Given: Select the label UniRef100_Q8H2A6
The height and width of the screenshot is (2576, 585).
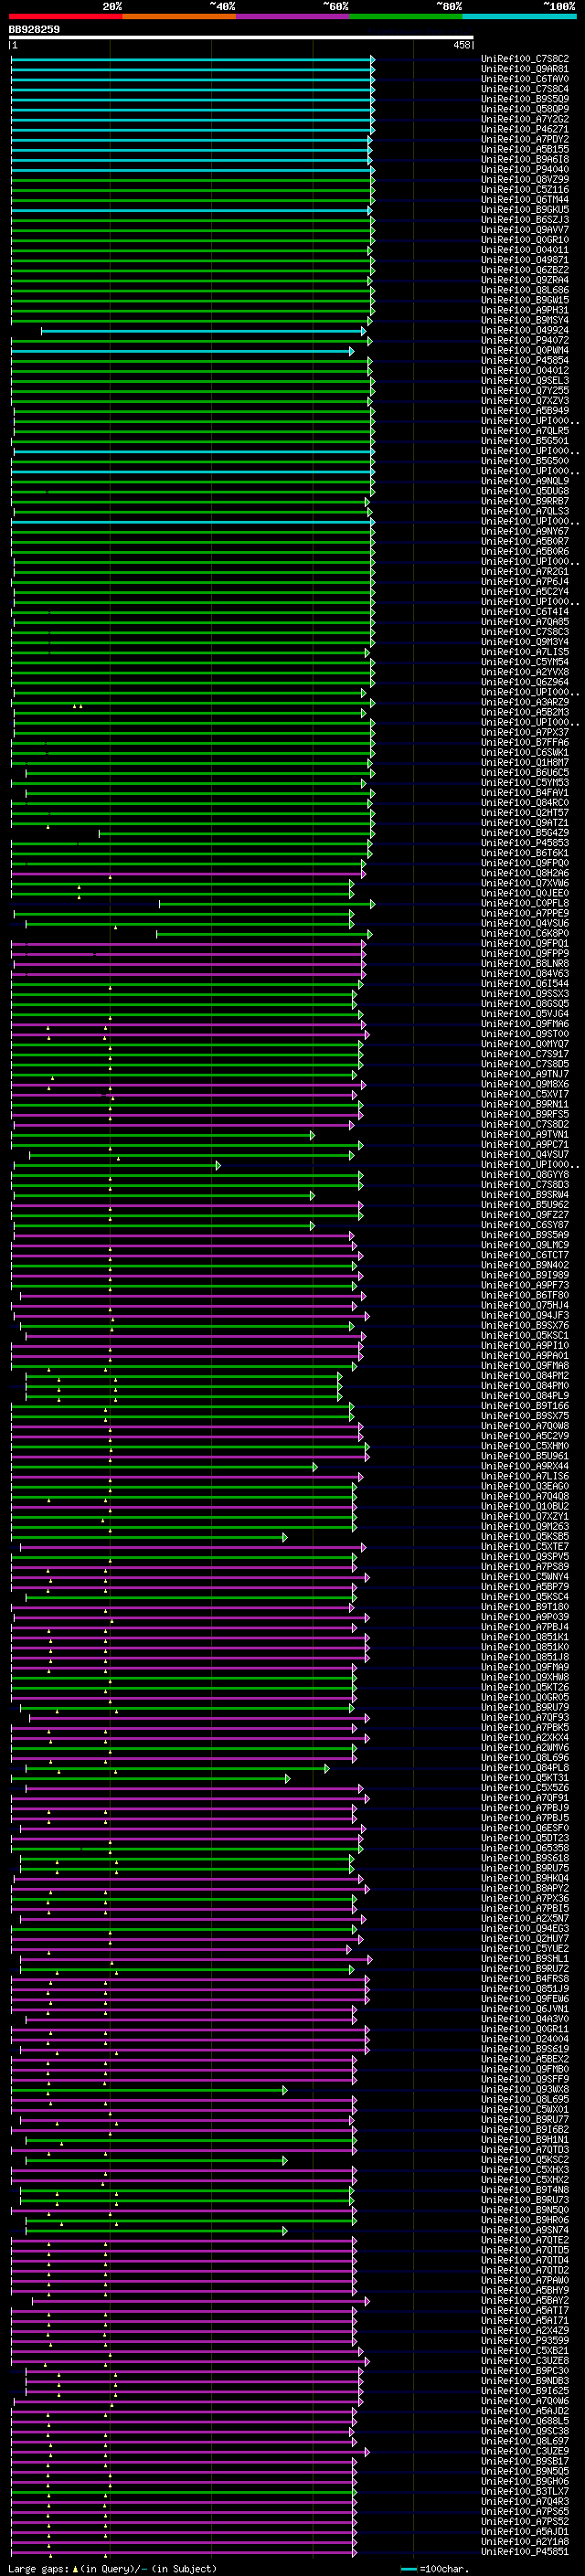Looking at the screenshot, I should click(525, 873).
